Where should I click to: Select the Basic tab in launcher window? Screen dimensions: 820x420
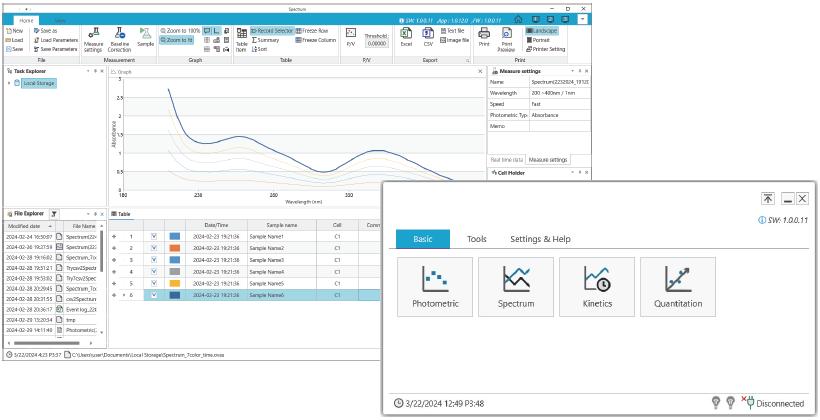[423, 239]
